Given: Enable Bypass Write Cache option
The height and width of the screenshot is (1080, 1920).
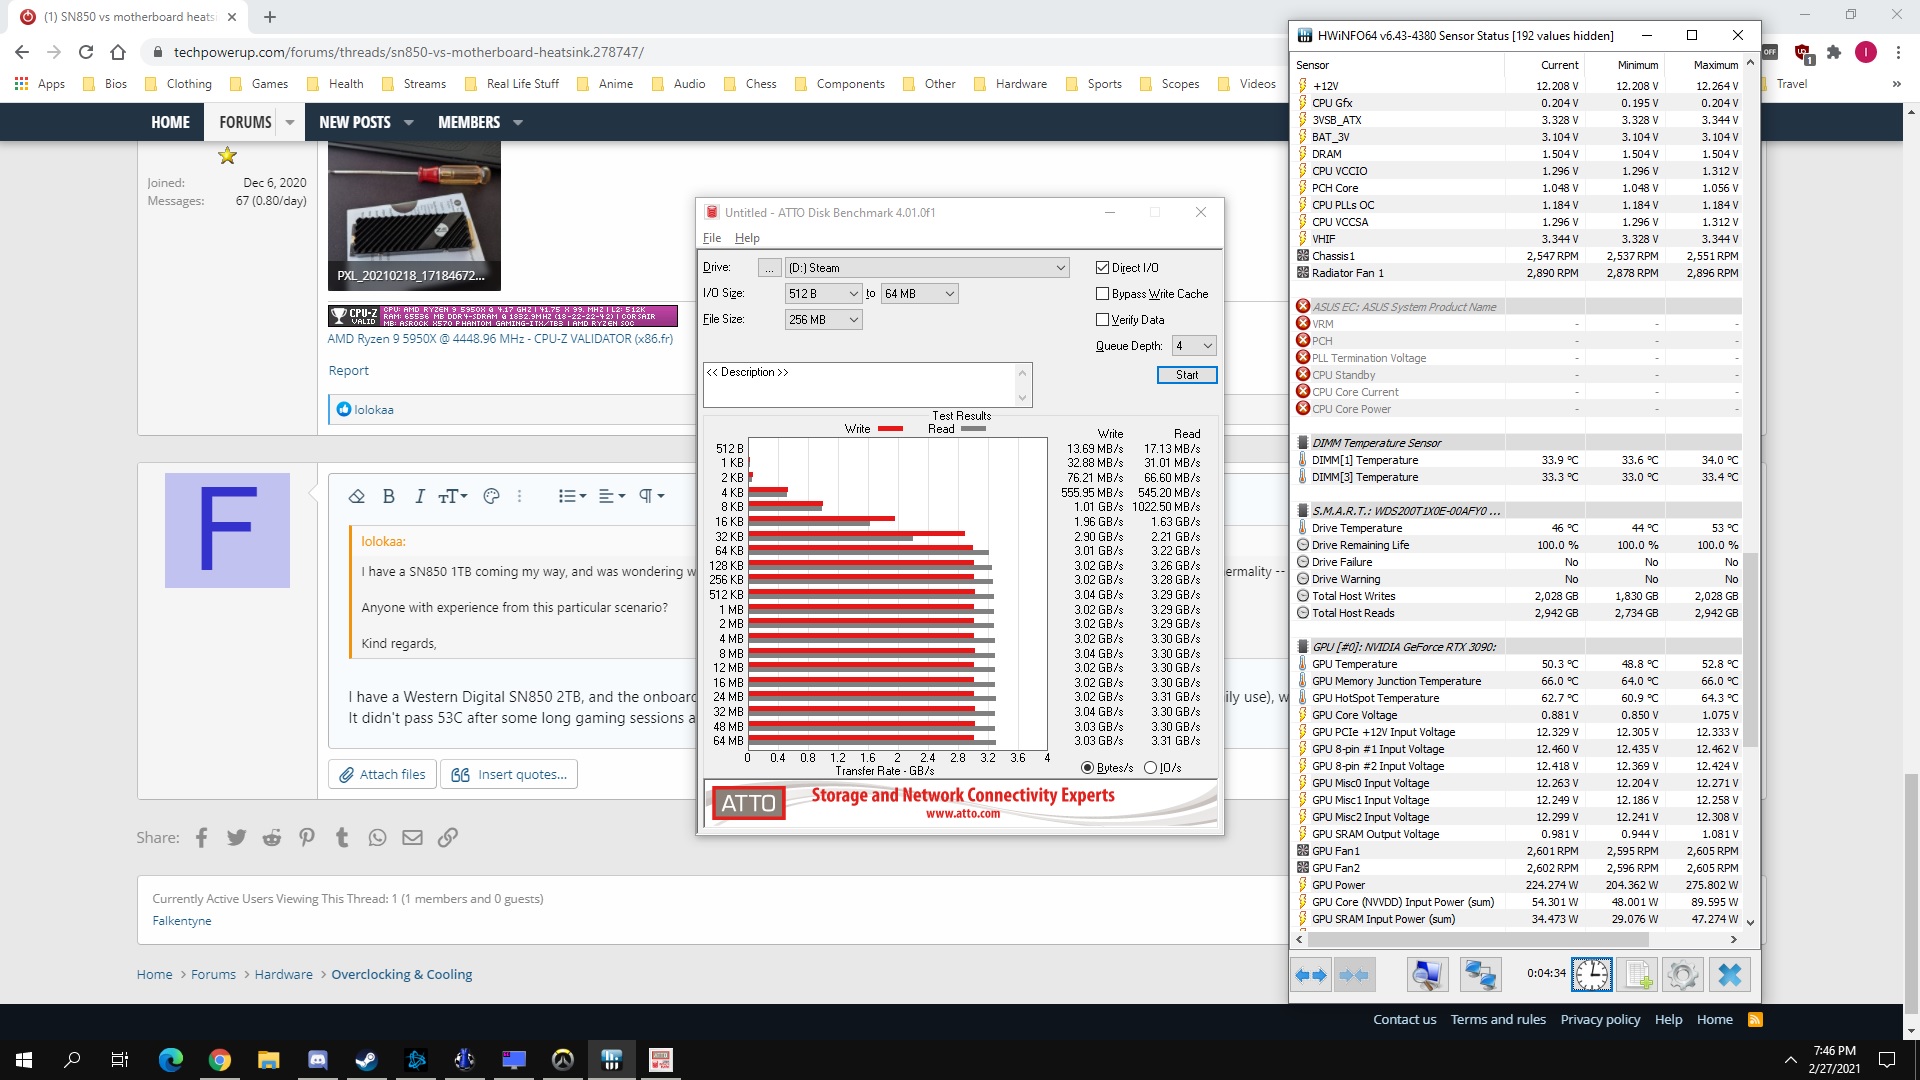Looking at the screenshot, I should pos(1103,294).
